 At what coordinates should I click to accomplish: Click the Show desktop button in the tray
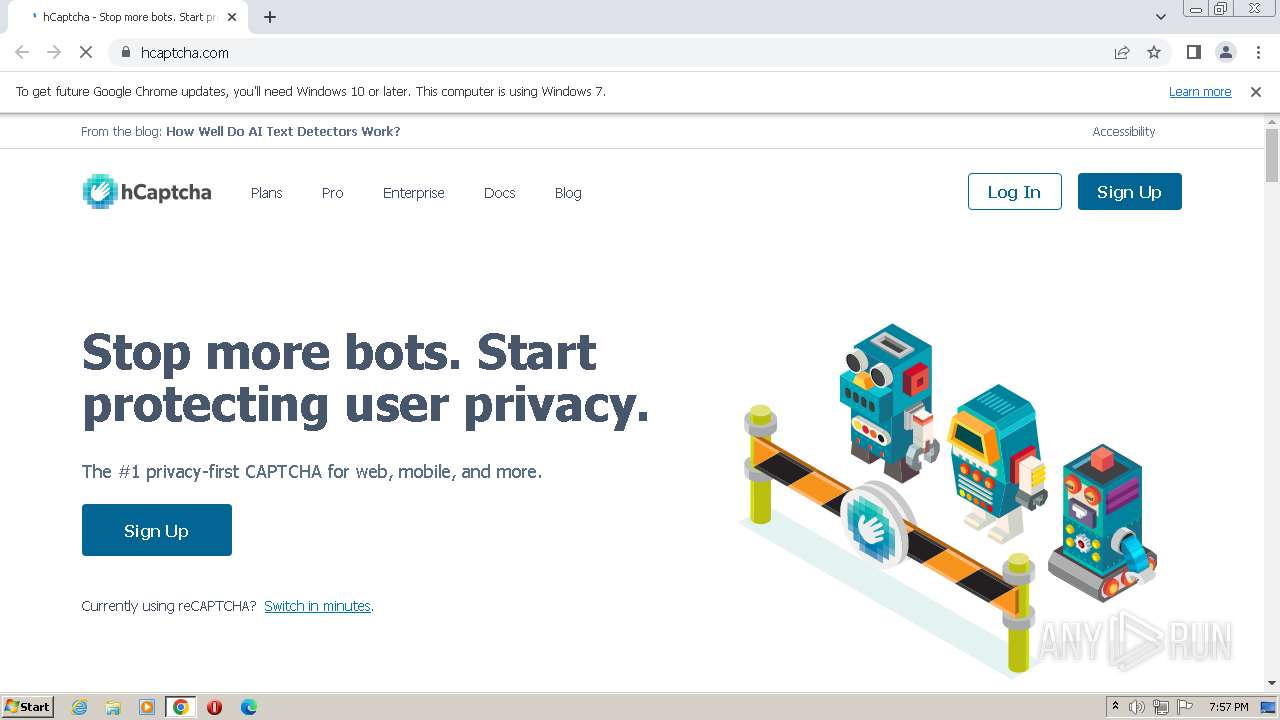(1269, 707)
